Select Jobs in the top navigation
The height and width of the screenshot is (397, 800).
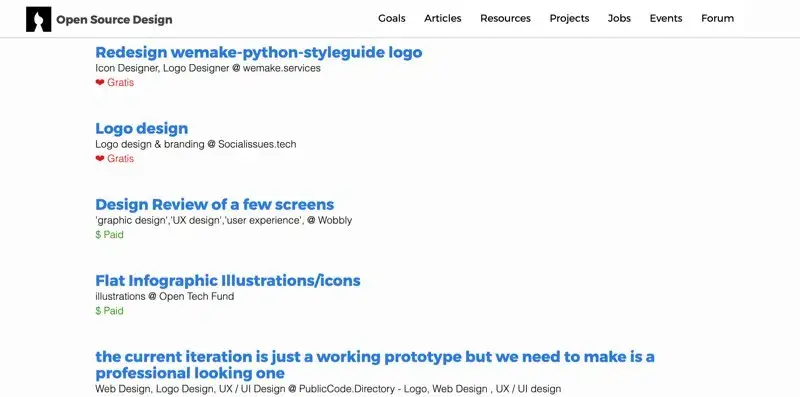(x=619, y=18)
